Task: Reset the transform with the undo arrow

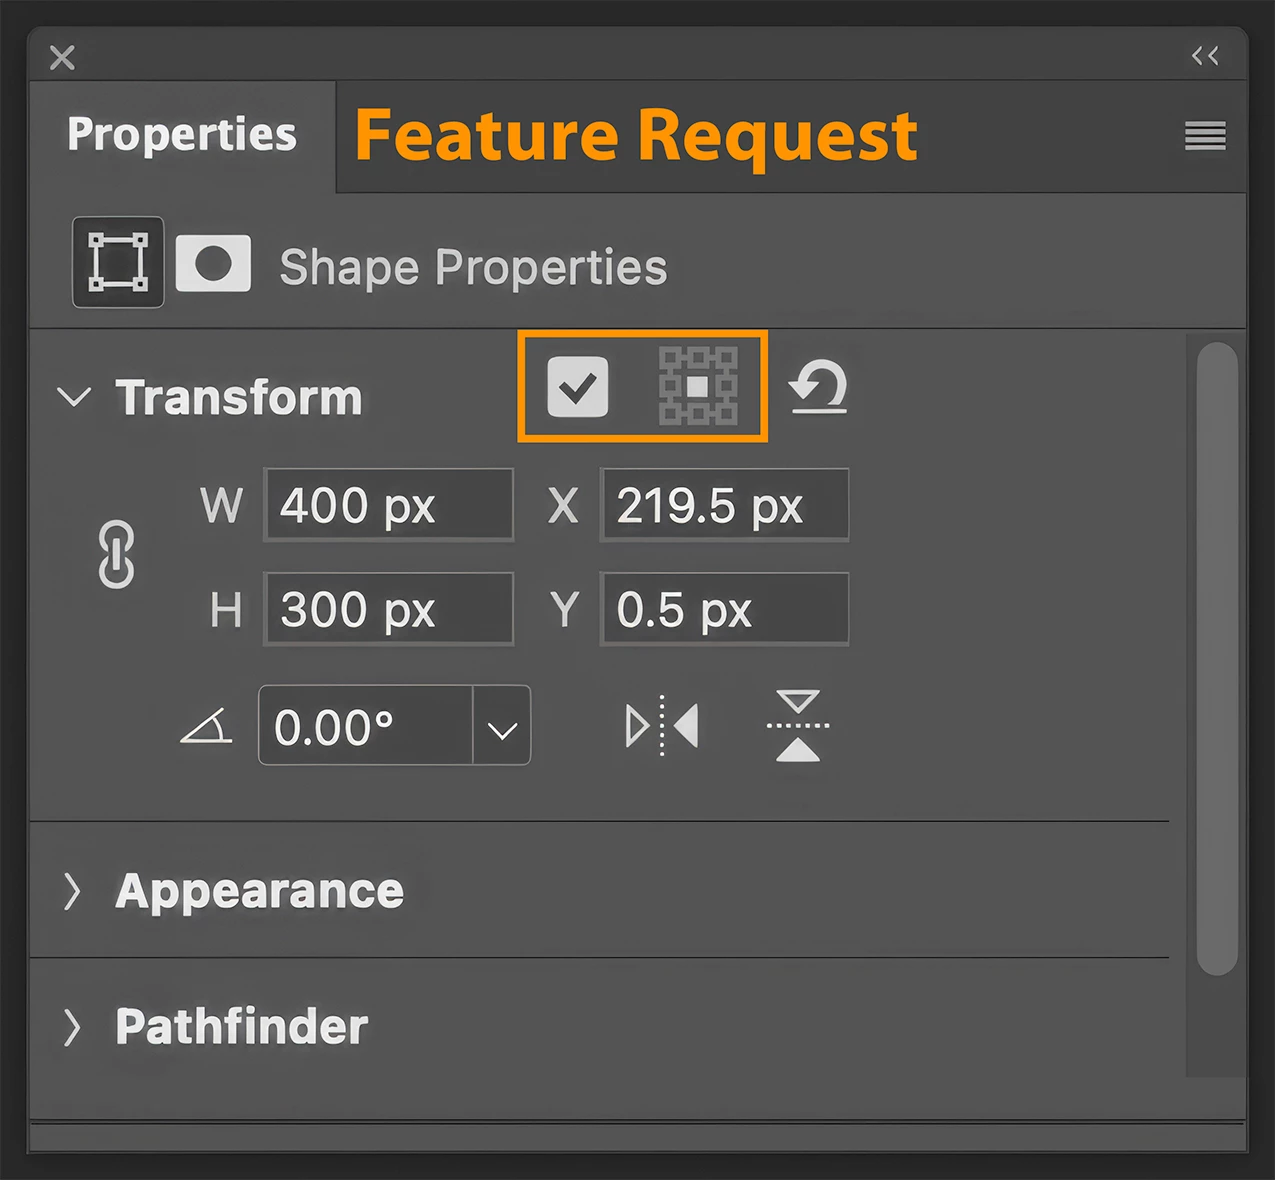Action: (x=819, y=387)
